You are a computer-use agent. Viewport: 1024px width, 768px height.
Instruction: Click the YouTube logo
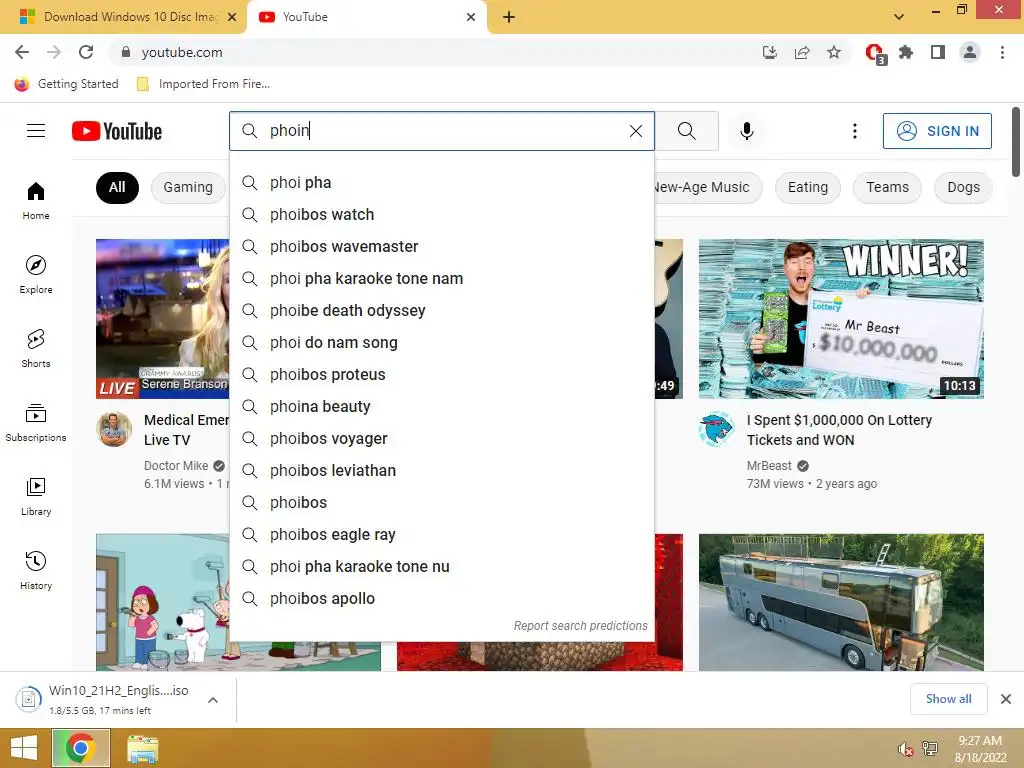[x=117, y=131]
